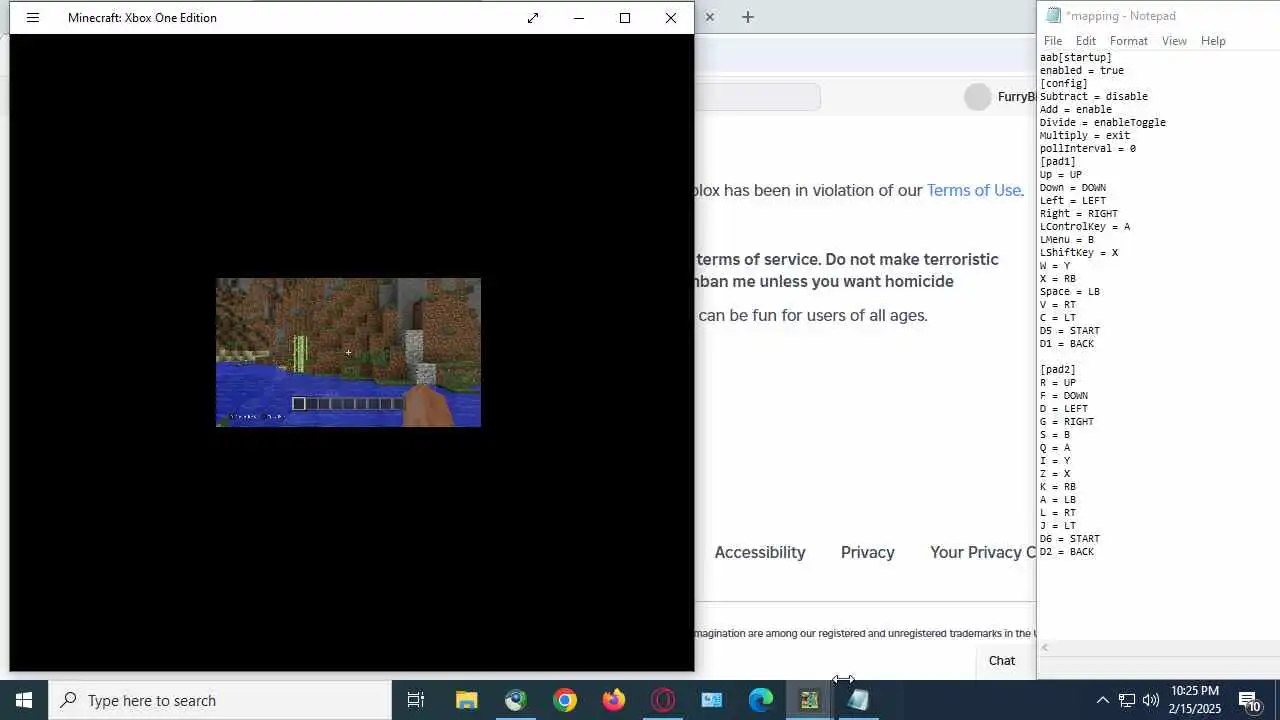Click the Minecraft game view thumbnail

[x=348, y=352]
